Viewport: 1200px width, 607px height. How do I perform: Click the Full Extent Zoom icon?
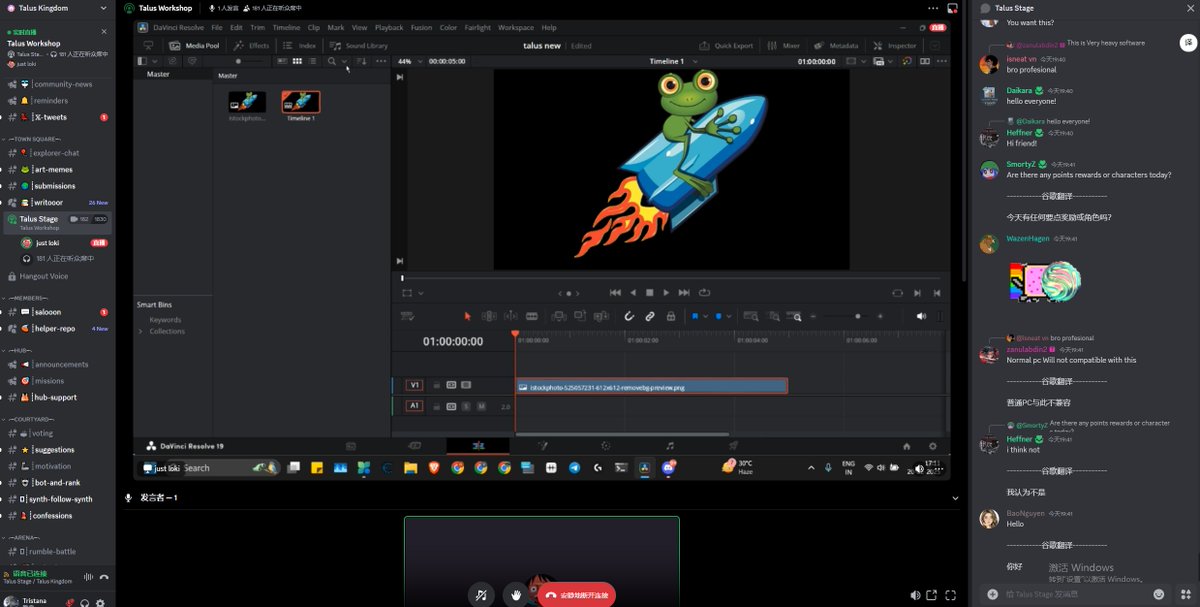[751, 316]
